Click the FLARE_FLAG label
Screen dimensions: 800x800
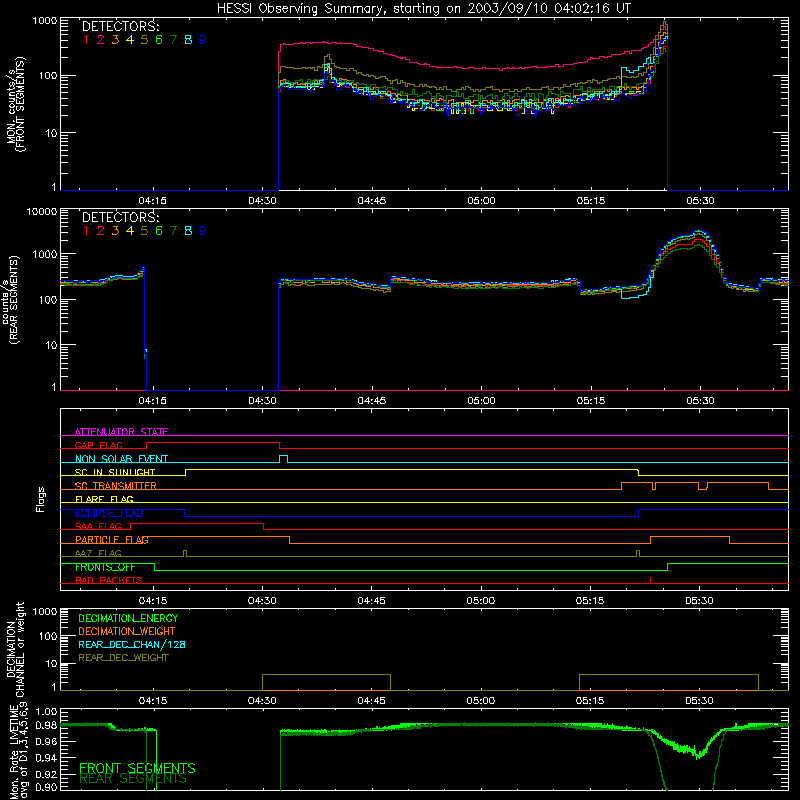[104, 499]
